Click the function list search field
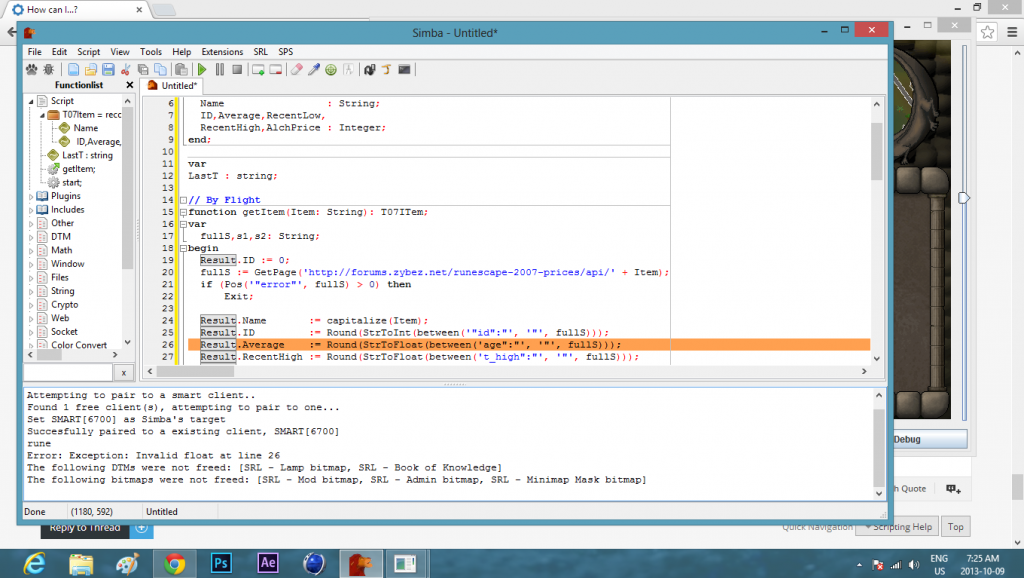The width and height of the screenshot is (1024, 578). coord(68,372)
